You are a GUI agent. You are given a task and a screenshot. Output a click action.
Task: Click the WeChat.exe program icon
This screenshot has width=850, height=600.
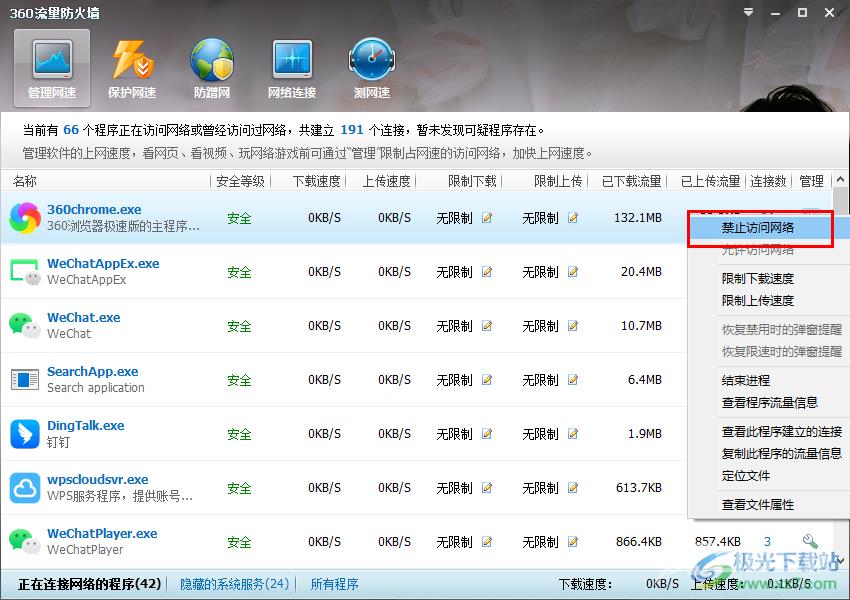(25, 326)
